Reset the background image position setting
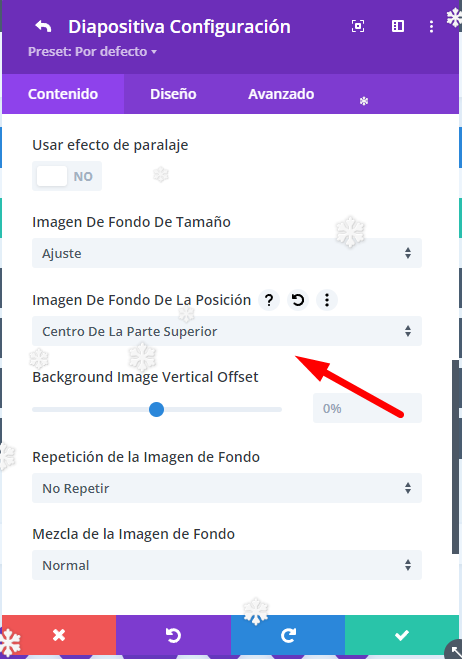This screenshot has width=462, height=659. pos(298,300)
